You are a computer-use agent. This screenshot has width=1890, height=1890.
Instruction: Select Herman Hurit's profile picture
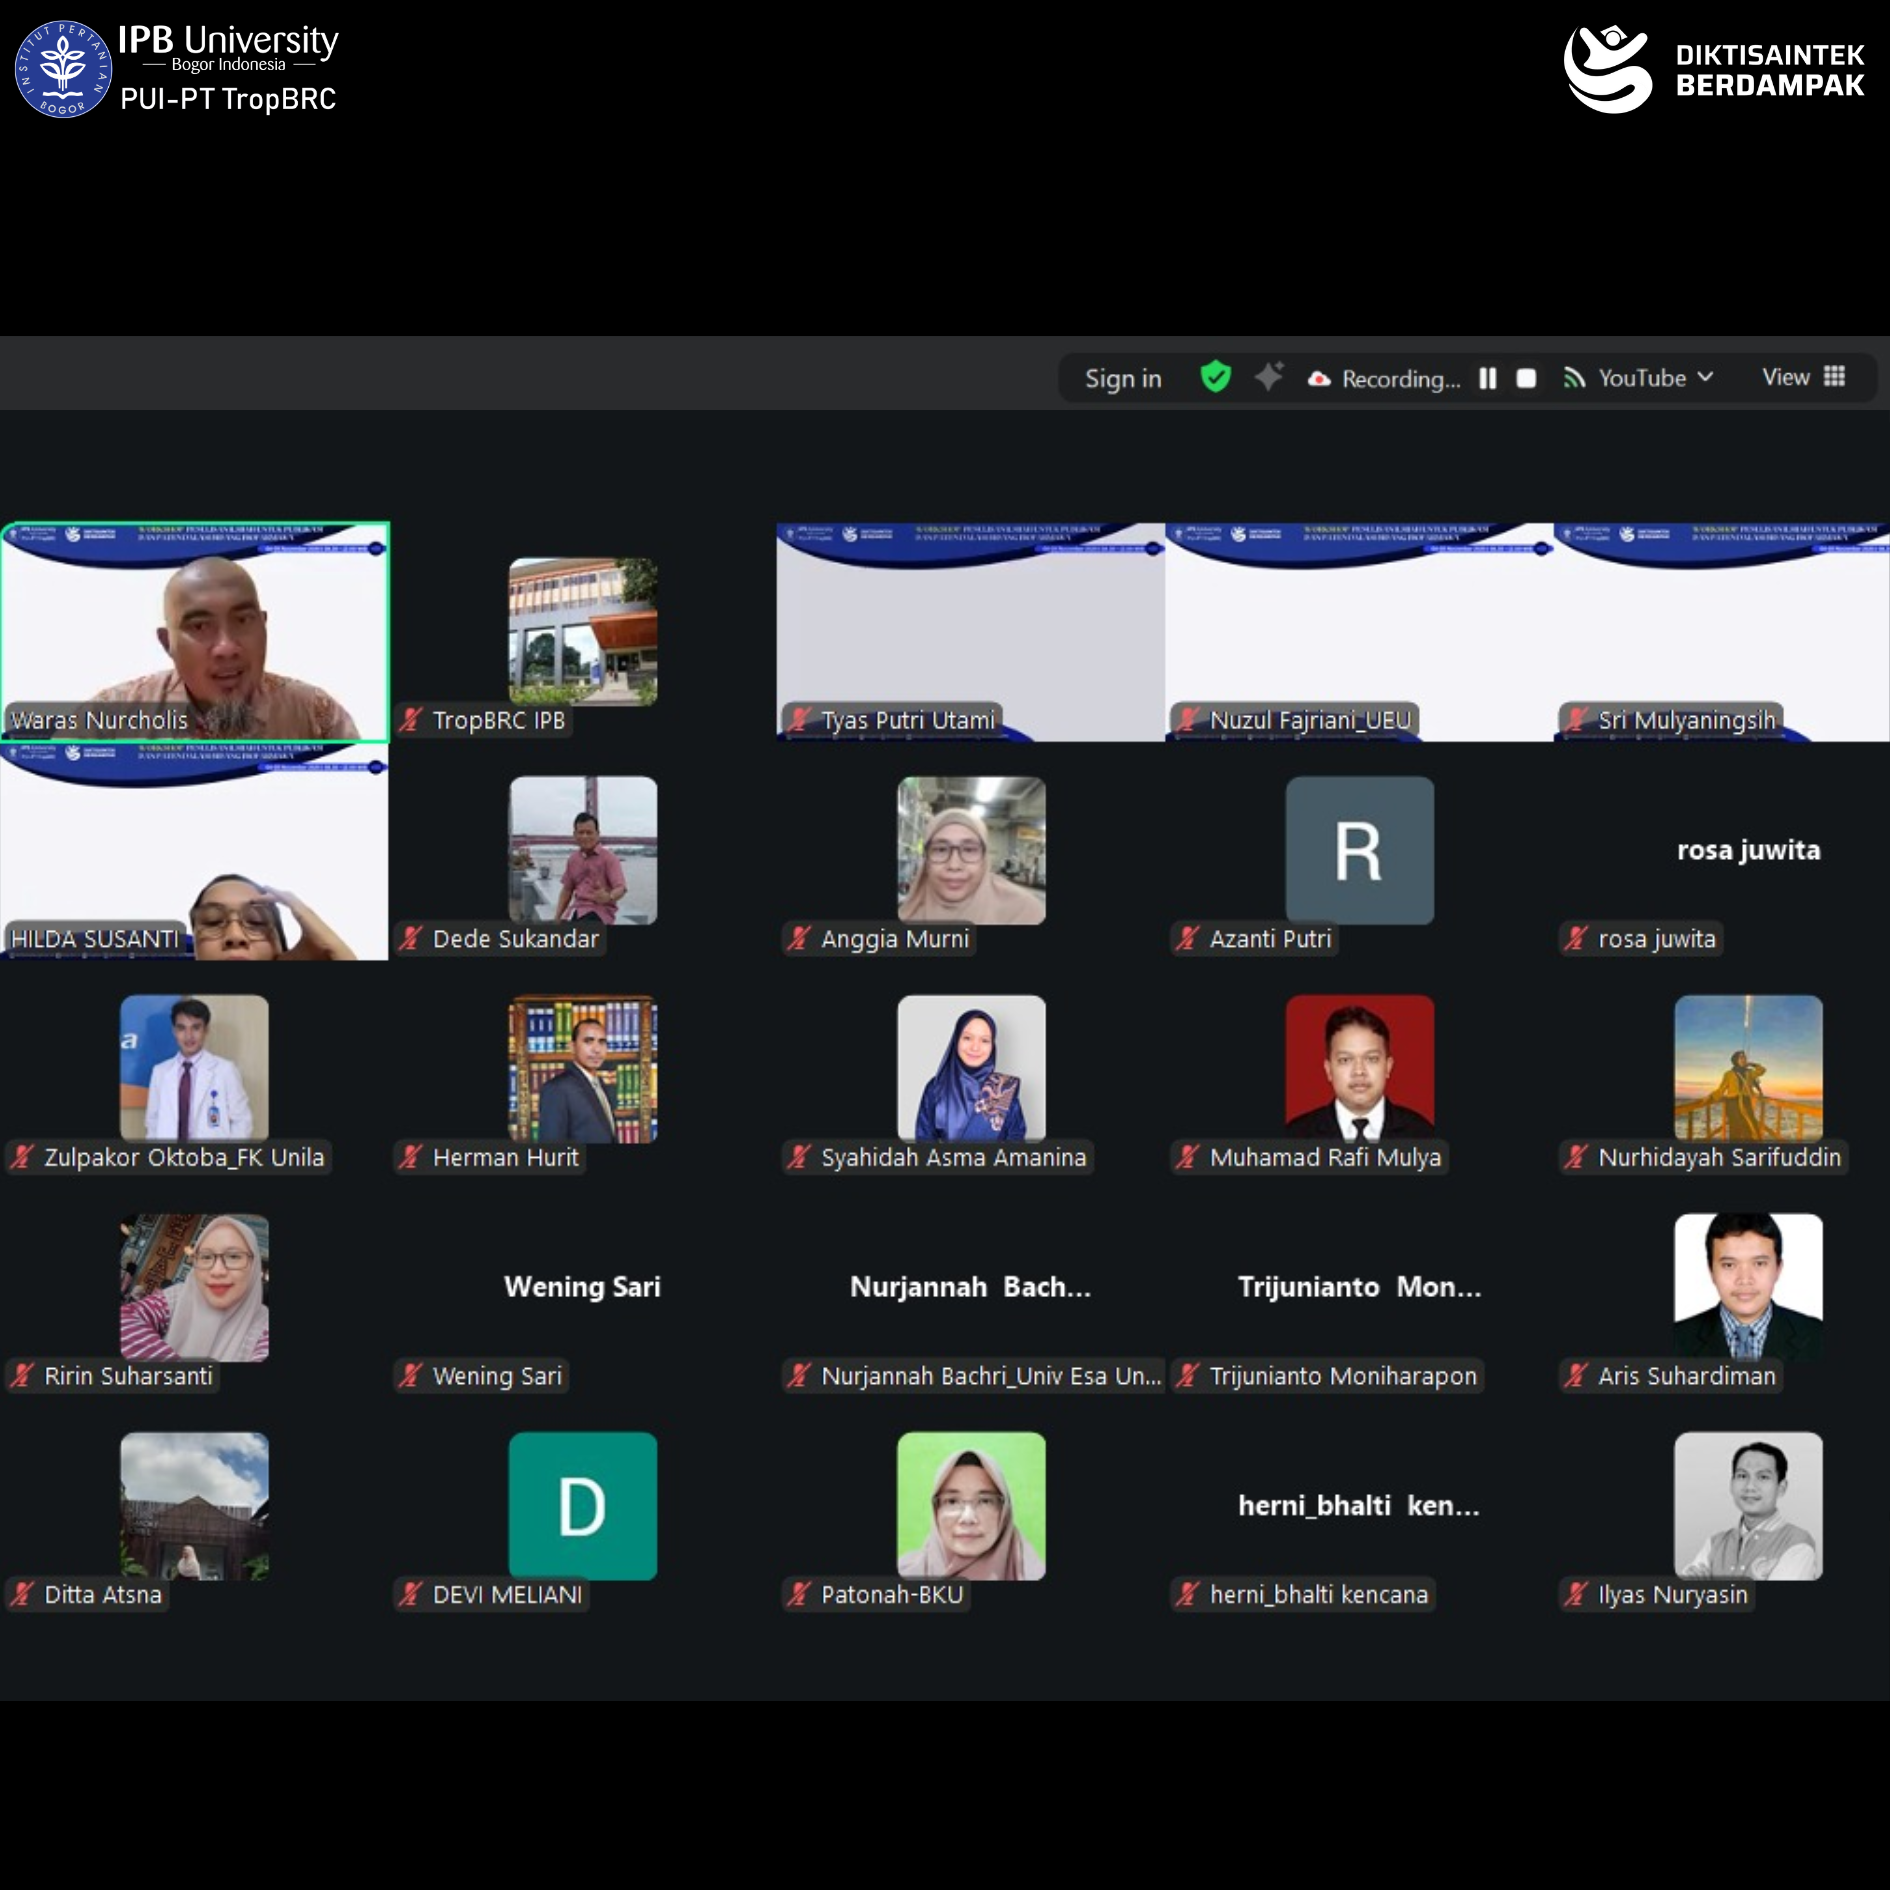pyautogui.click(x=582, y=1068)
